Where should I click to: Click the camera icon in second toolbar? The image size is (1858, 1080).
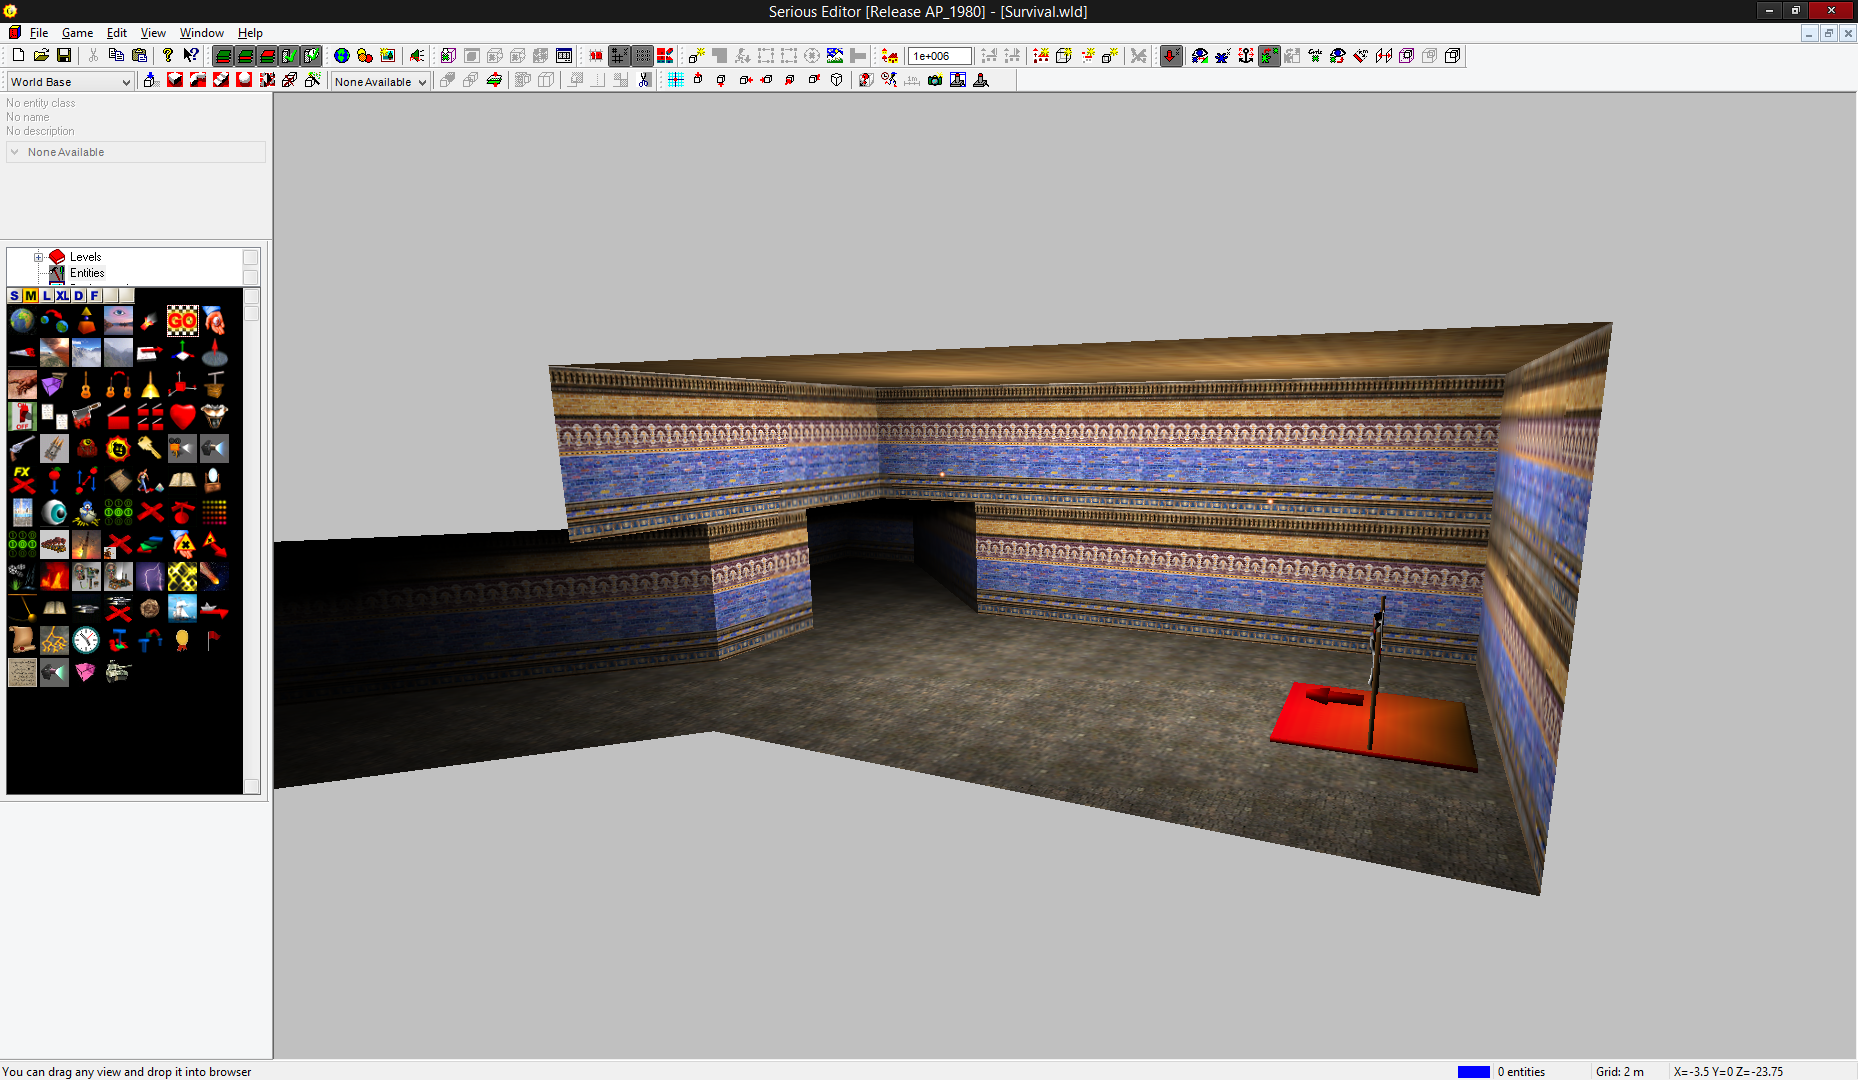pos(935,80)
